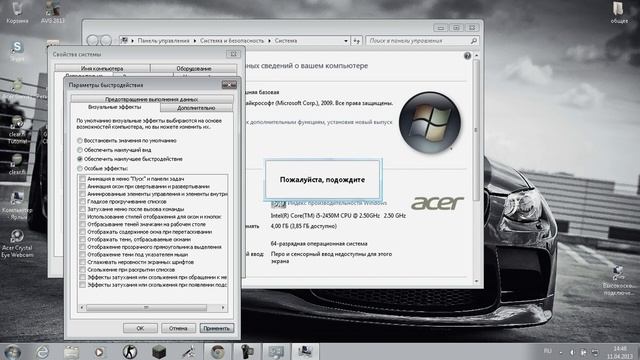
Task: Open the общее folder on the desktop
Action: click(x=619, y=12)
